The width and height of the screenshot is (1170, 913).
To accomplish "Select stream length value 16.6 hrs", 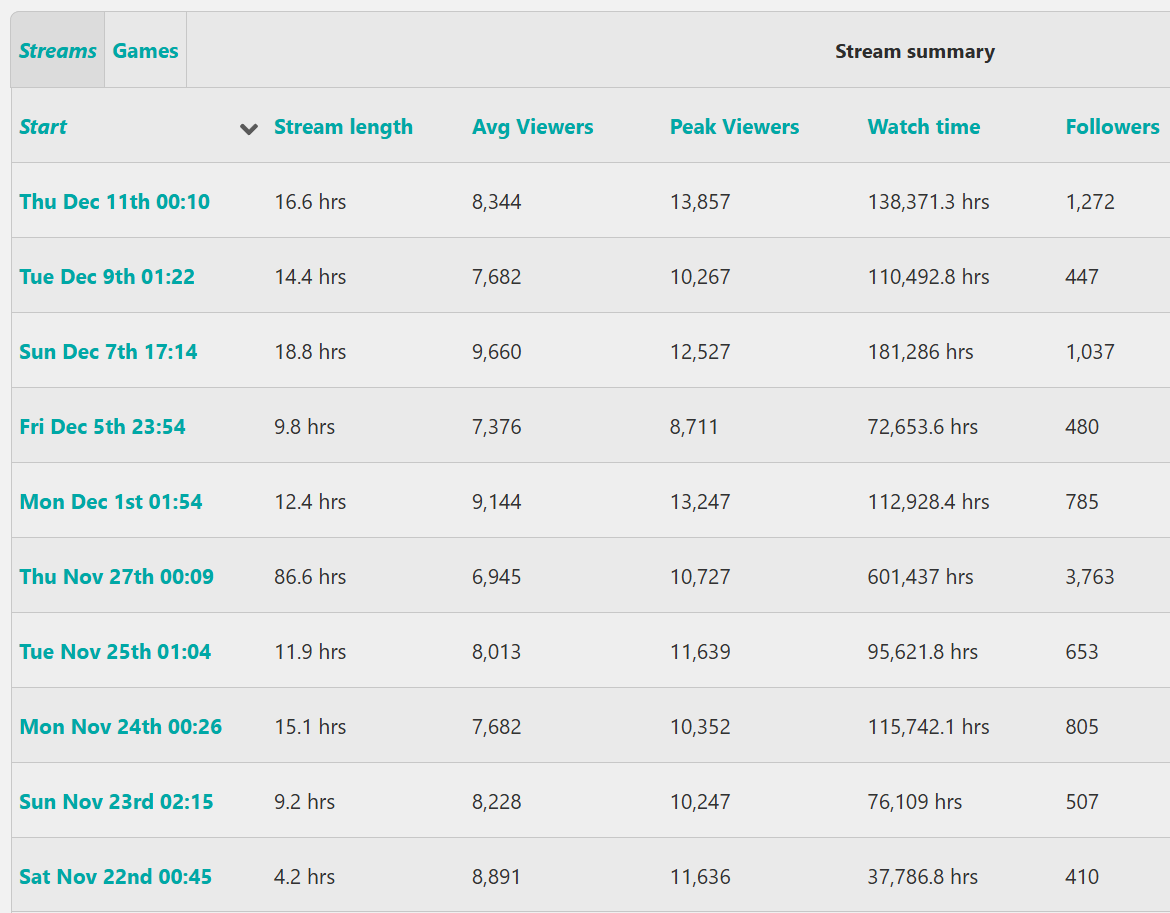I will click(310, 201).
